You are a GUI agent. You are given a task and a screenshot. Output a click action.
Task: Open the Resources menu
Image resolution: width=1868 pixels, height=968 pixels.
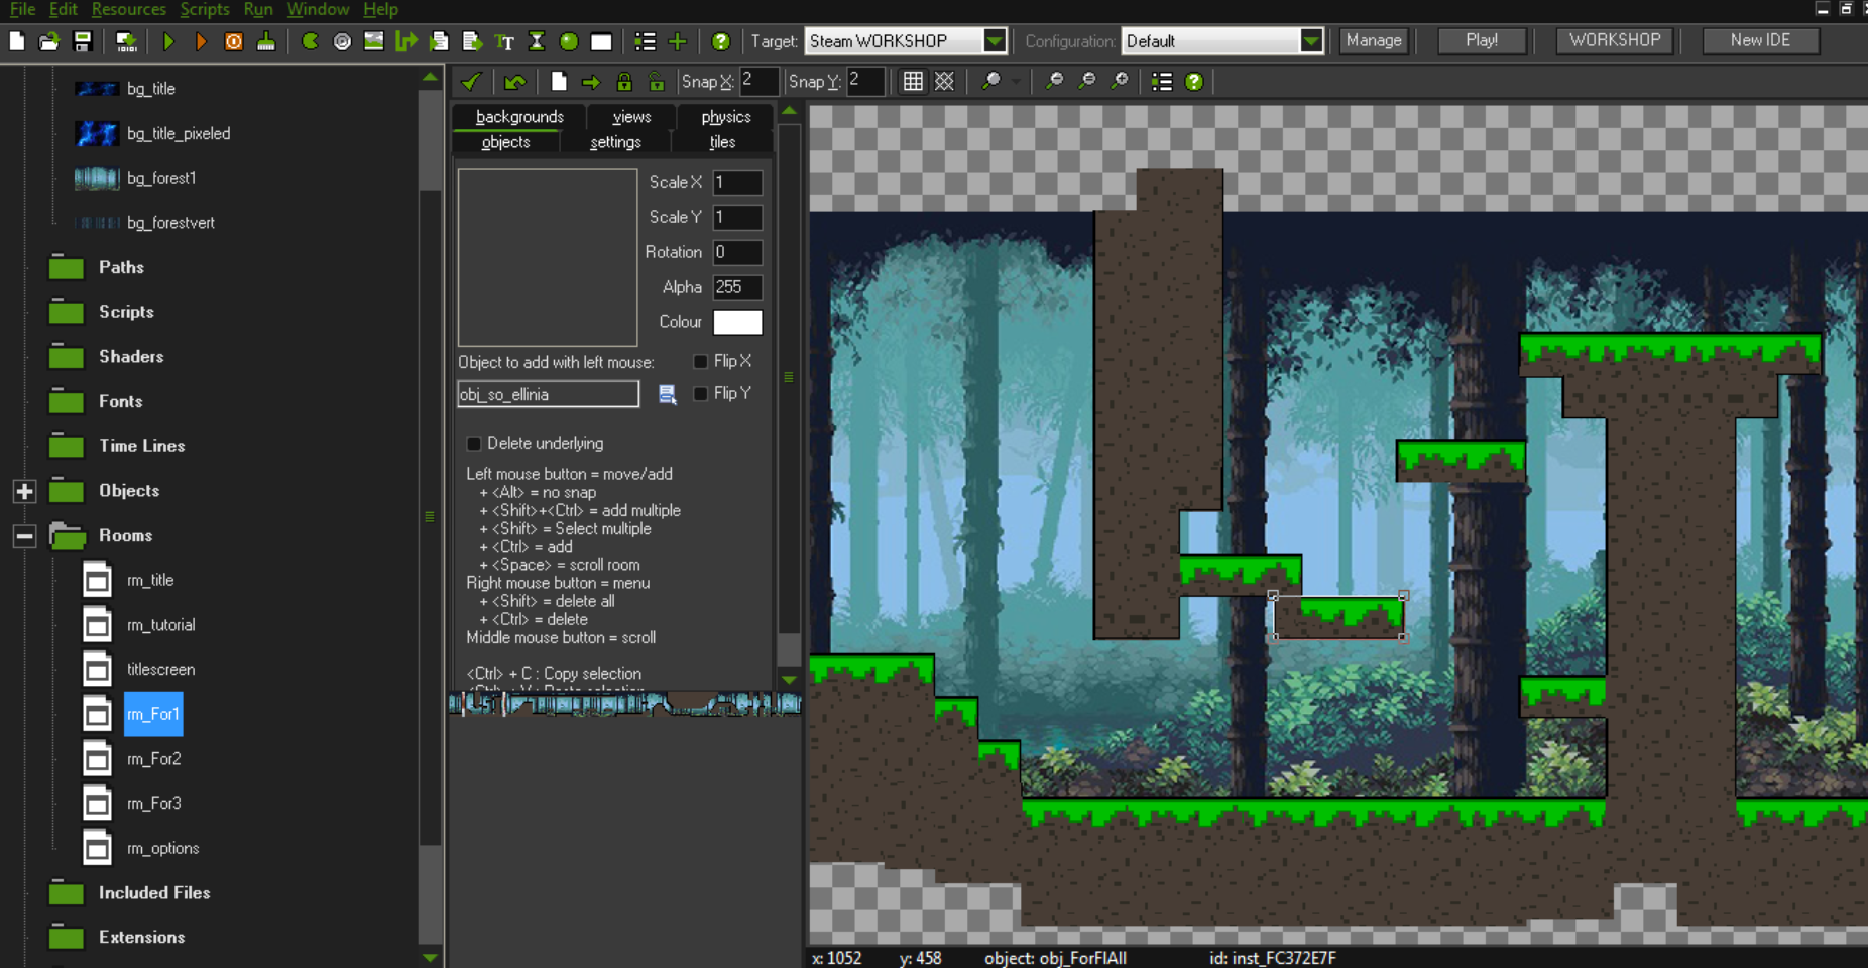click(x=128, y=9)
